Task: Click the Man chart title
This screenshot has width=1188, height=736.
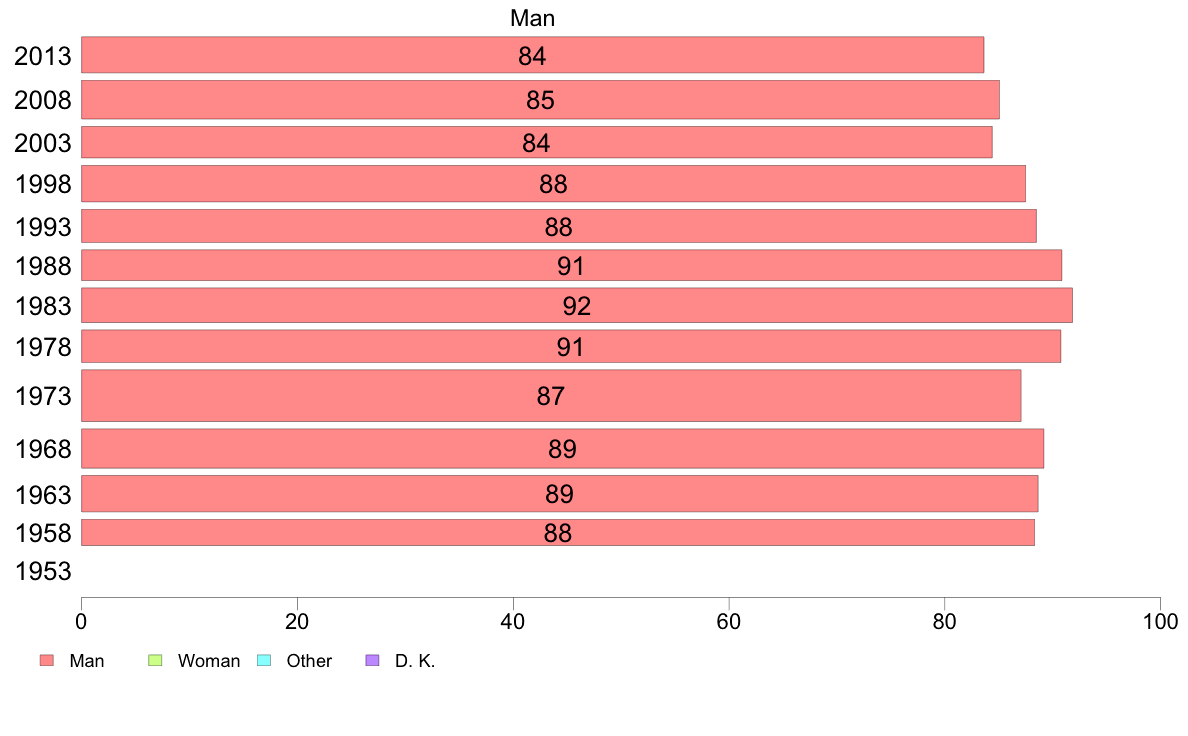Action: [533, 18]
